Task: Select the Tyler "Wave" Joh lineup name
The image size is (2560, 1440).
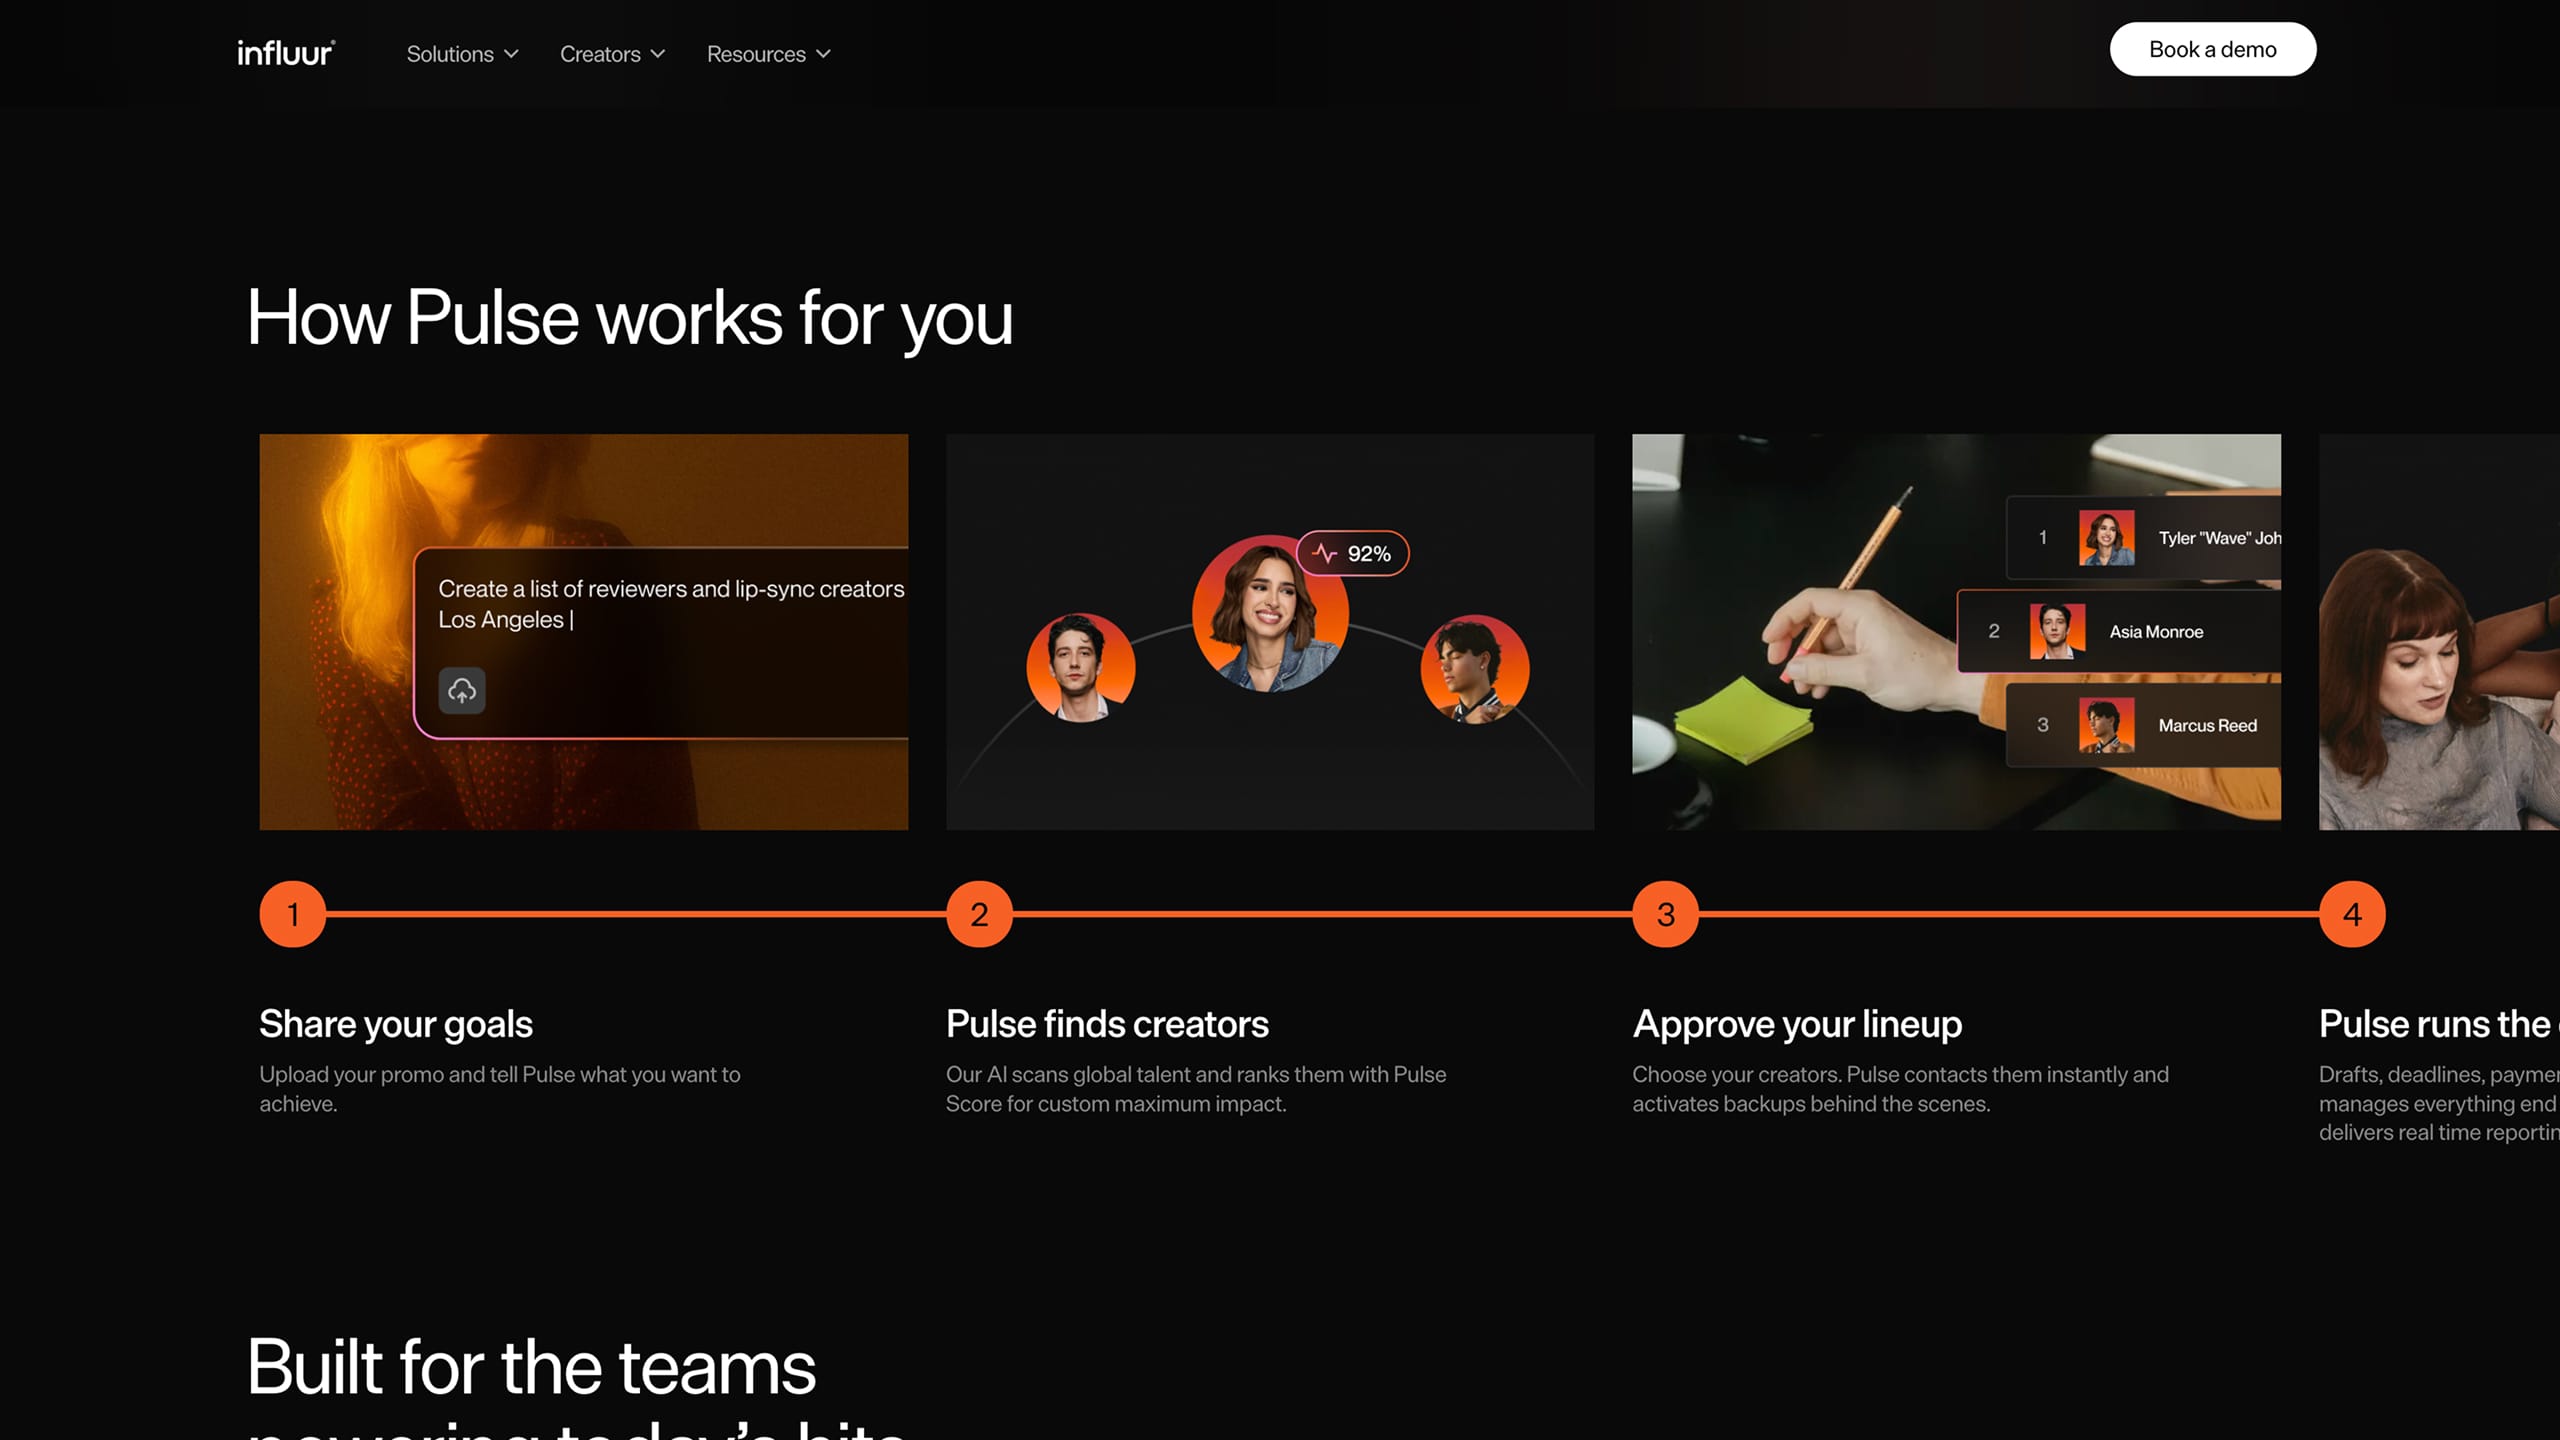Action: [2220, 538]
